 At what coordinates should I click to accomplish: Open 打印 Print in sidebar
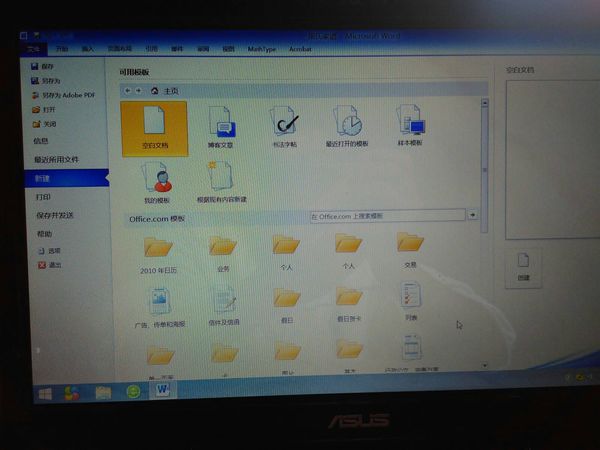(x=43, y=197)
